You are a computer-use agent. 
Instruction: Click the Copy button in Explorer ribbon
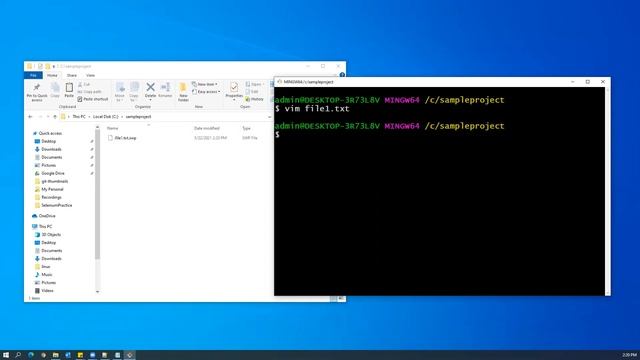tap(55, 90)
